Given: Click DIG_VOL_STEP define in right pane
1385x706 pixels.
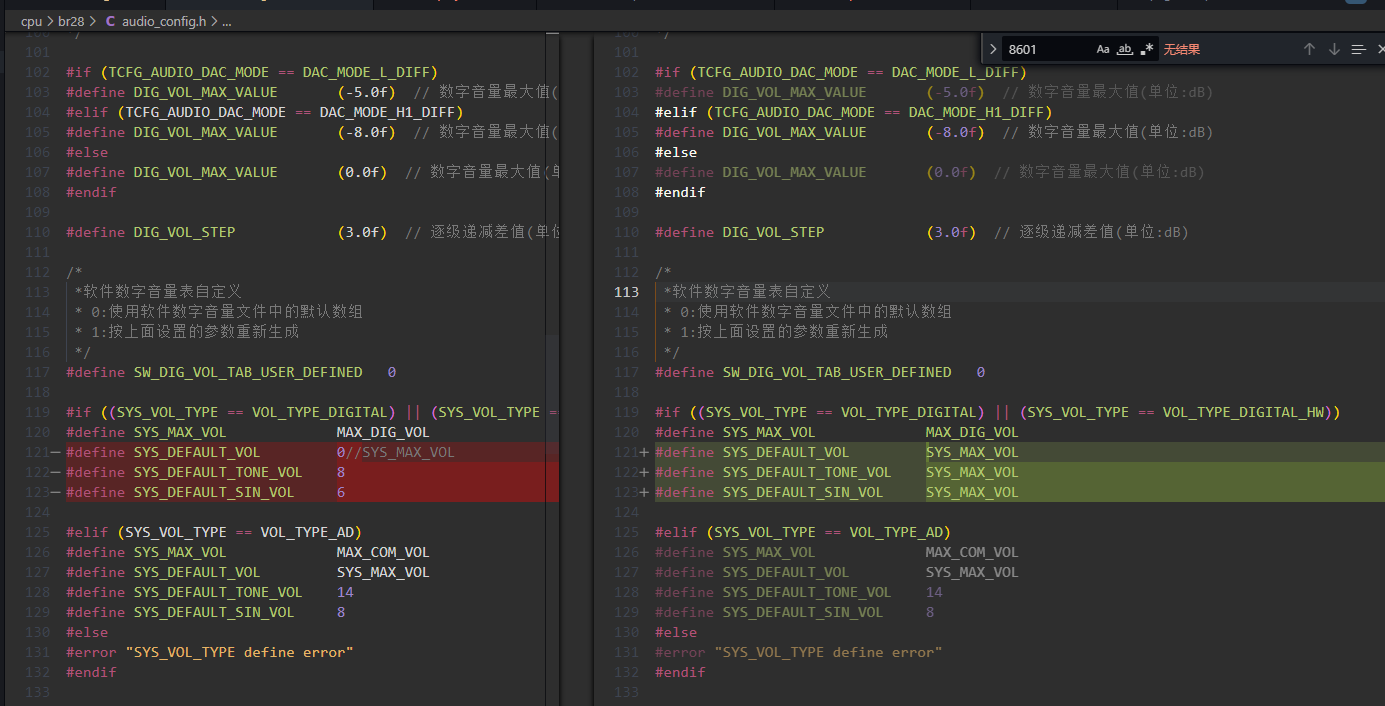Looking at the screenshot, I should [773, 232].
